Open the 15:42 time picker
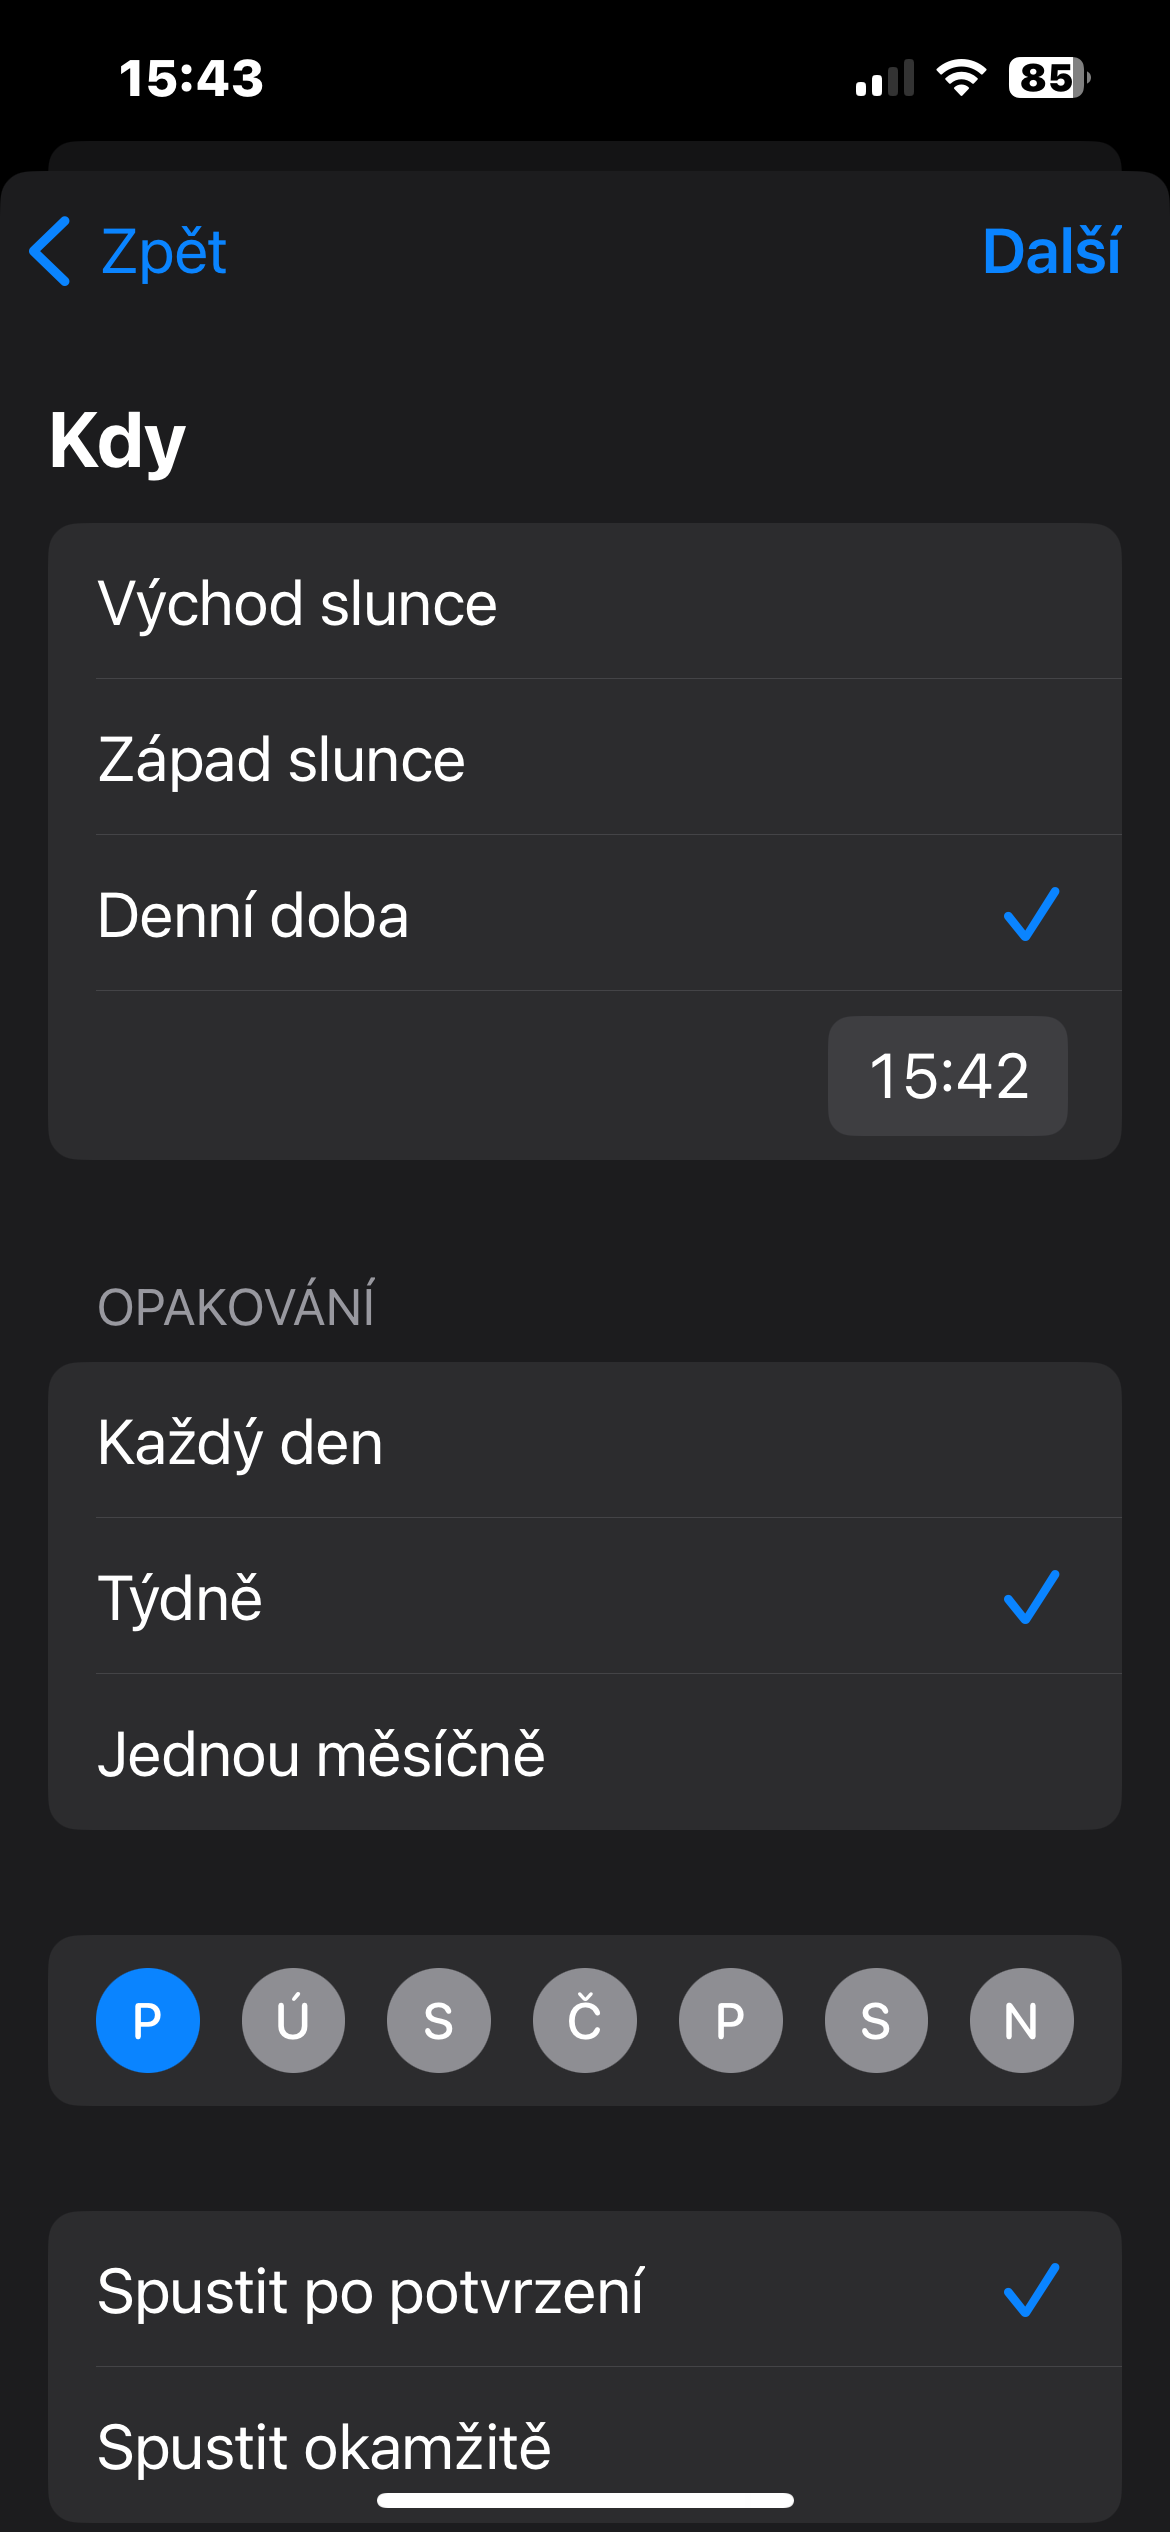1170x2532 pixels. (x=947, y=1076)
